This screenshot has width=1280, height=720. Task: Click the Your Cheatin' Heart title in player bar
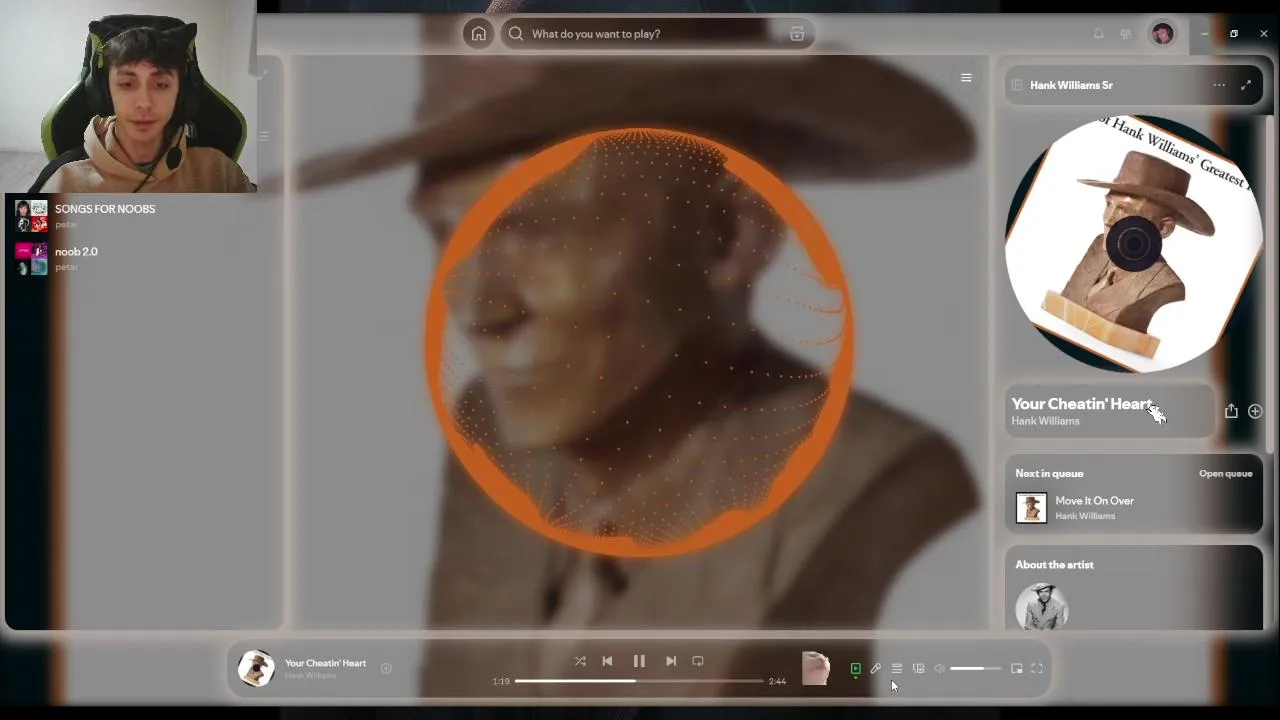click(x=325, y=663)
